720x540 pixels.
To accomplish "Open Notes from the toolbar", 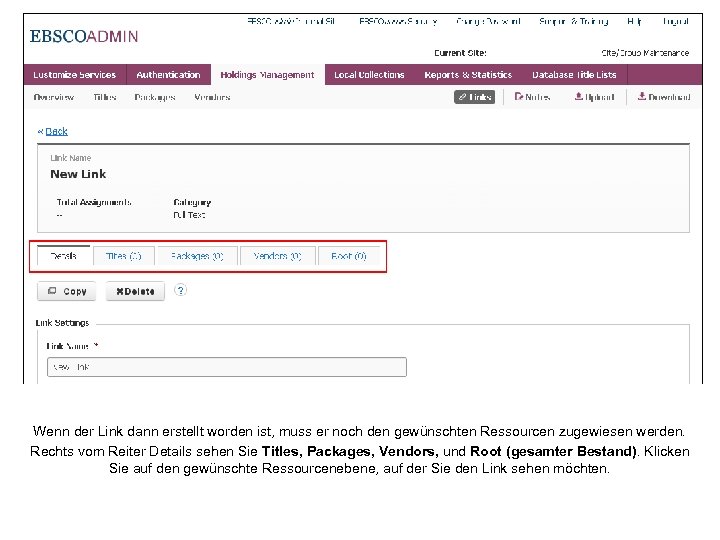I will [532, 97].
